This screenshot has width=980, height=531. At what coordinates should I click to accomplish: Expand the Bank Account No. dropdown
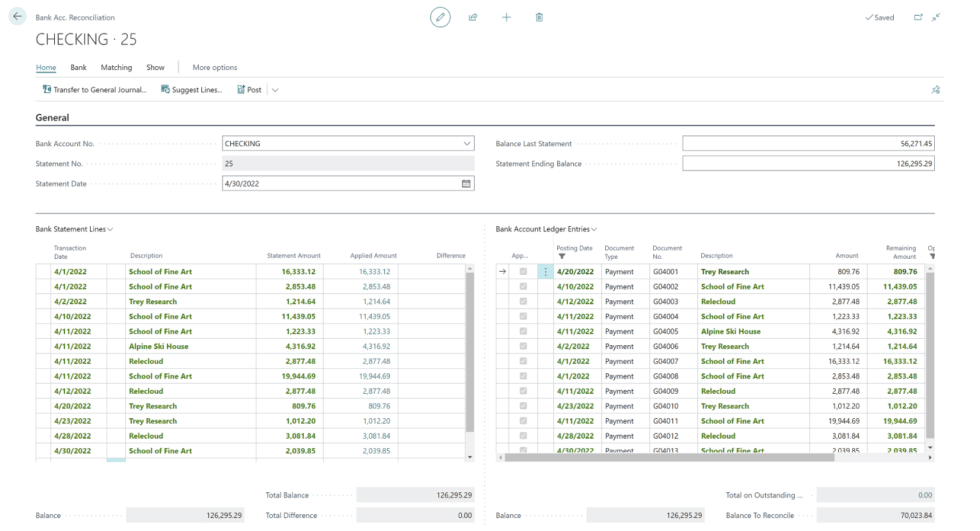click(466, 143)
